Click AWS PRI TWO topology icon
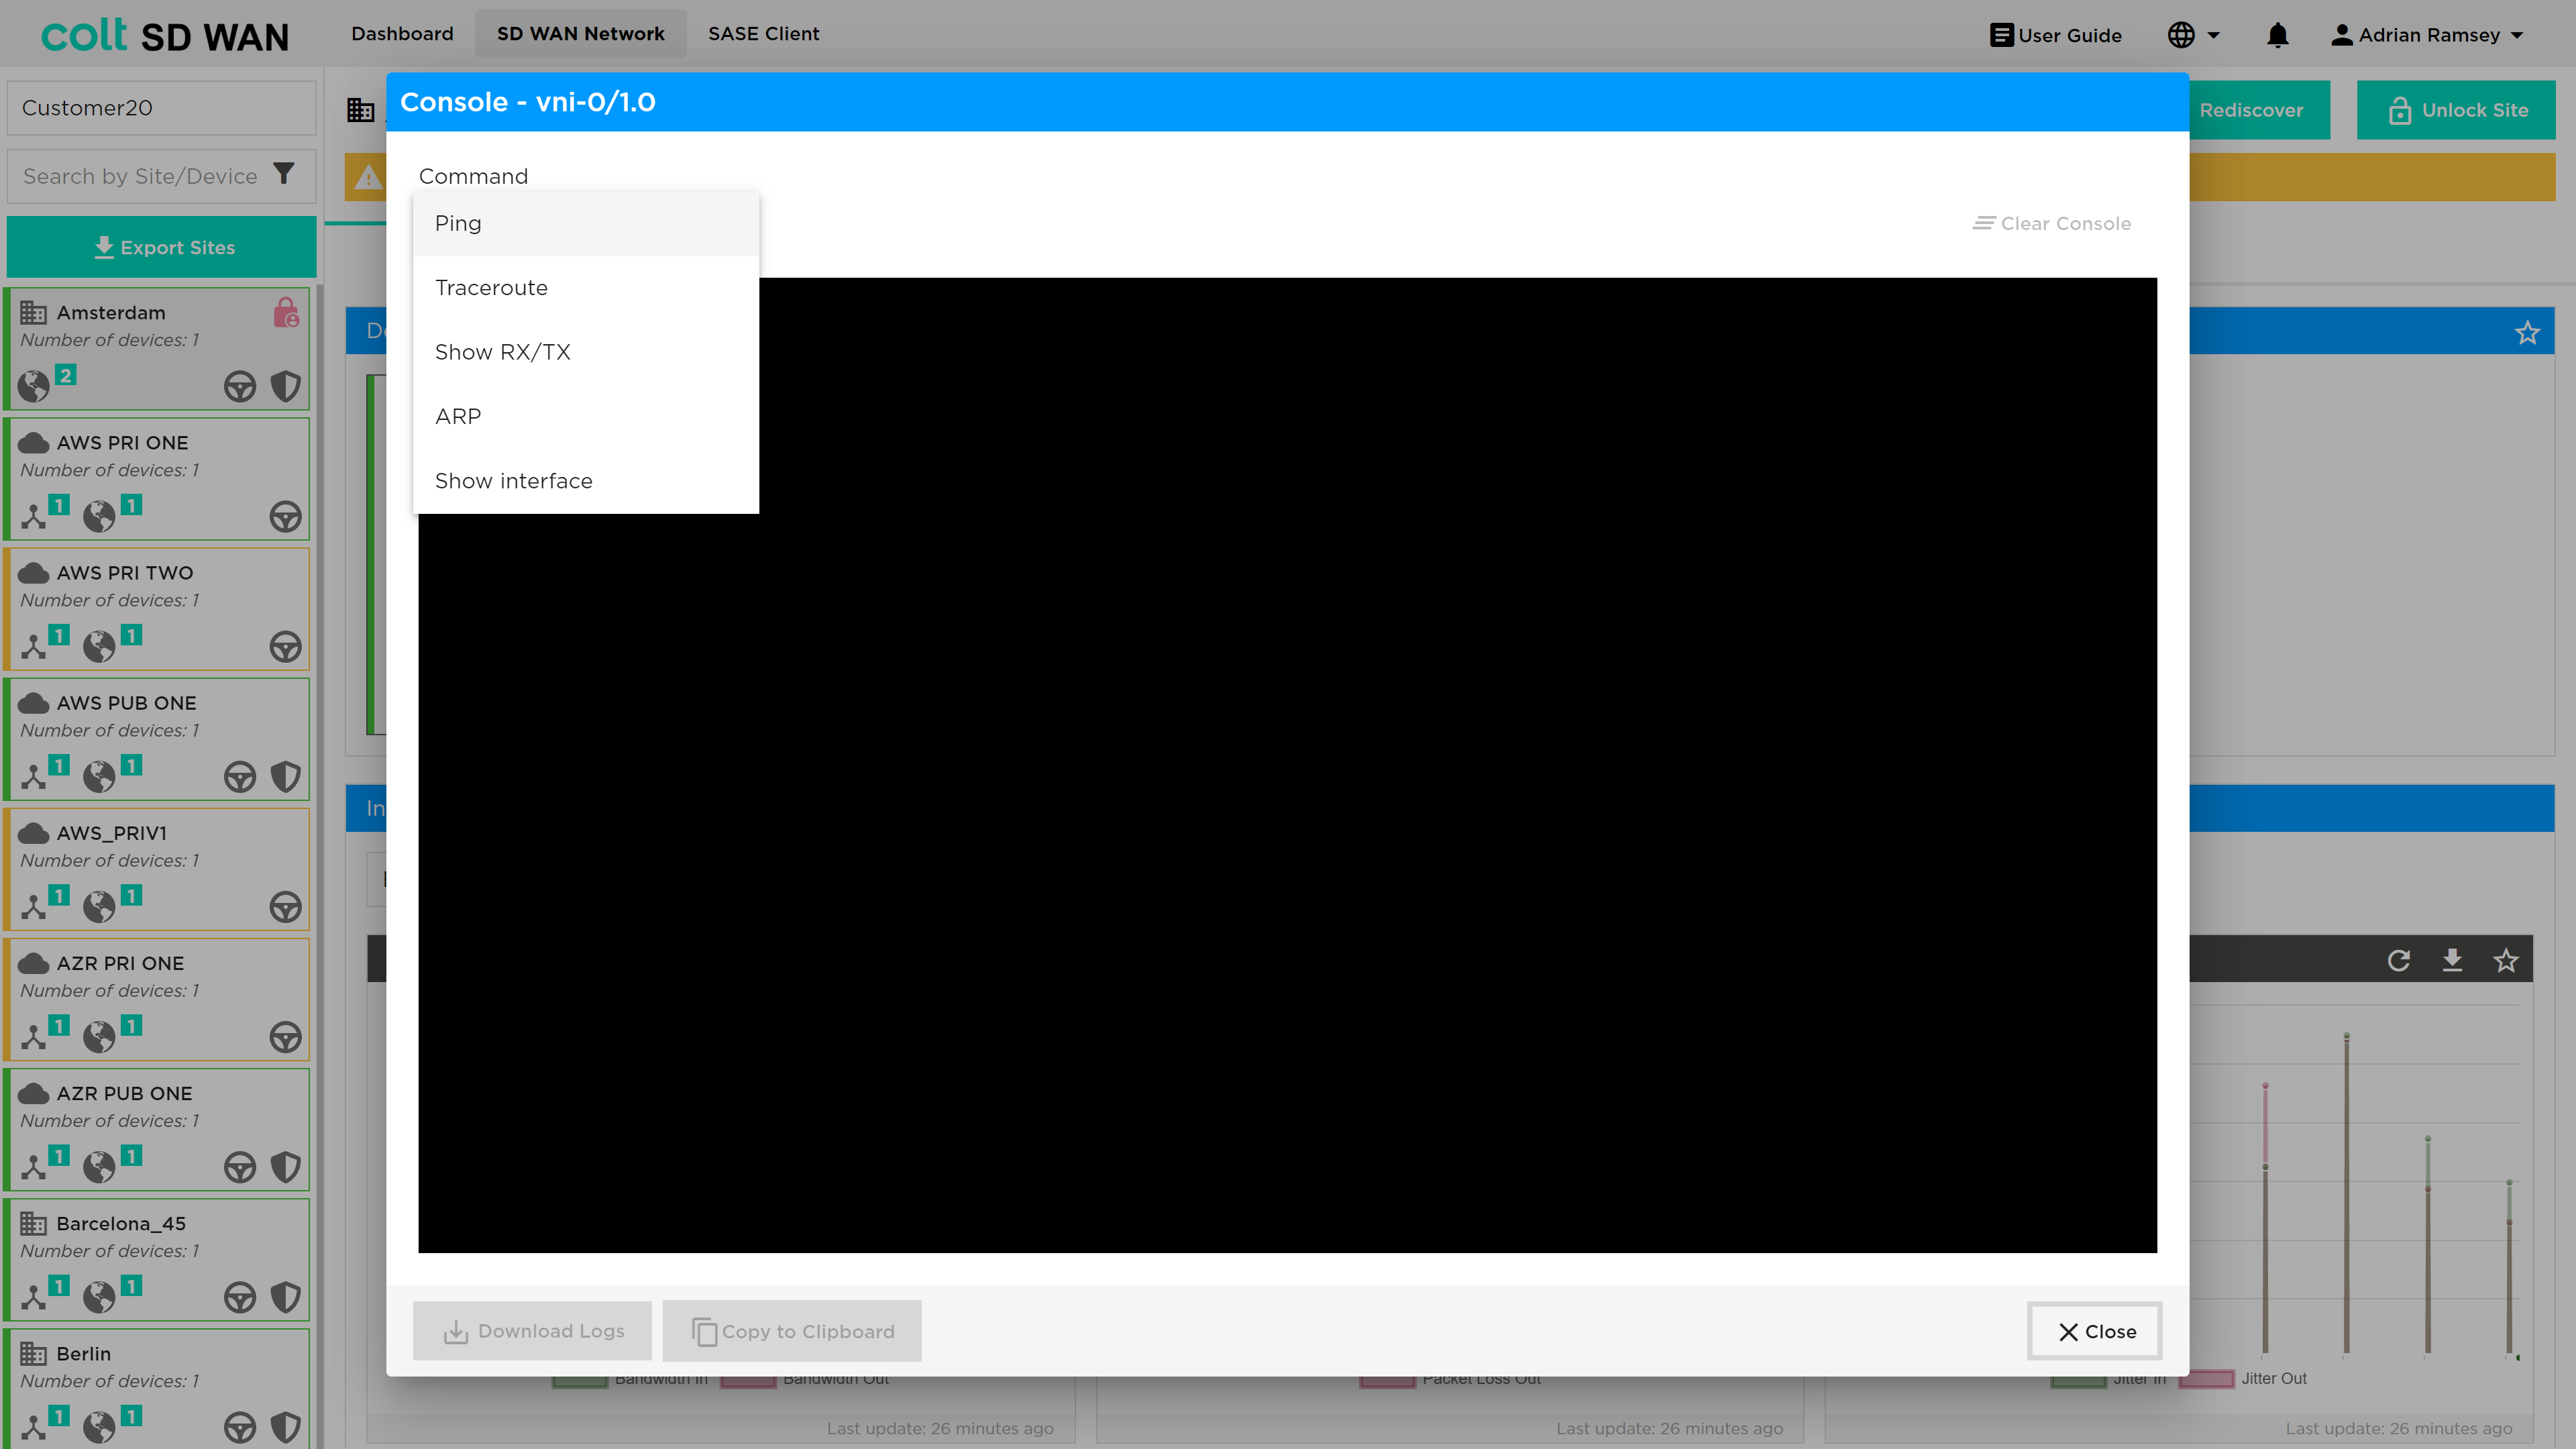The width and height of the screenshot is (2576, 1449). coord(34,646)
